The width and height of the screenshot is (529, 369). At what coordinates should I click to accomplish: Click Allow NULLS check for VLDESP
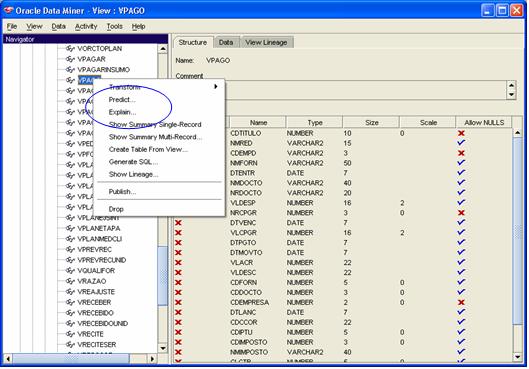[461, 202]
